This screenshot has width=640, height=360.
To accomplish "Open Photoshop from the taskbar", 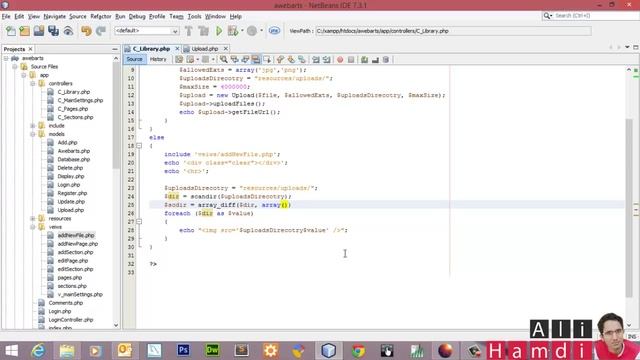I will click(183, 350).
